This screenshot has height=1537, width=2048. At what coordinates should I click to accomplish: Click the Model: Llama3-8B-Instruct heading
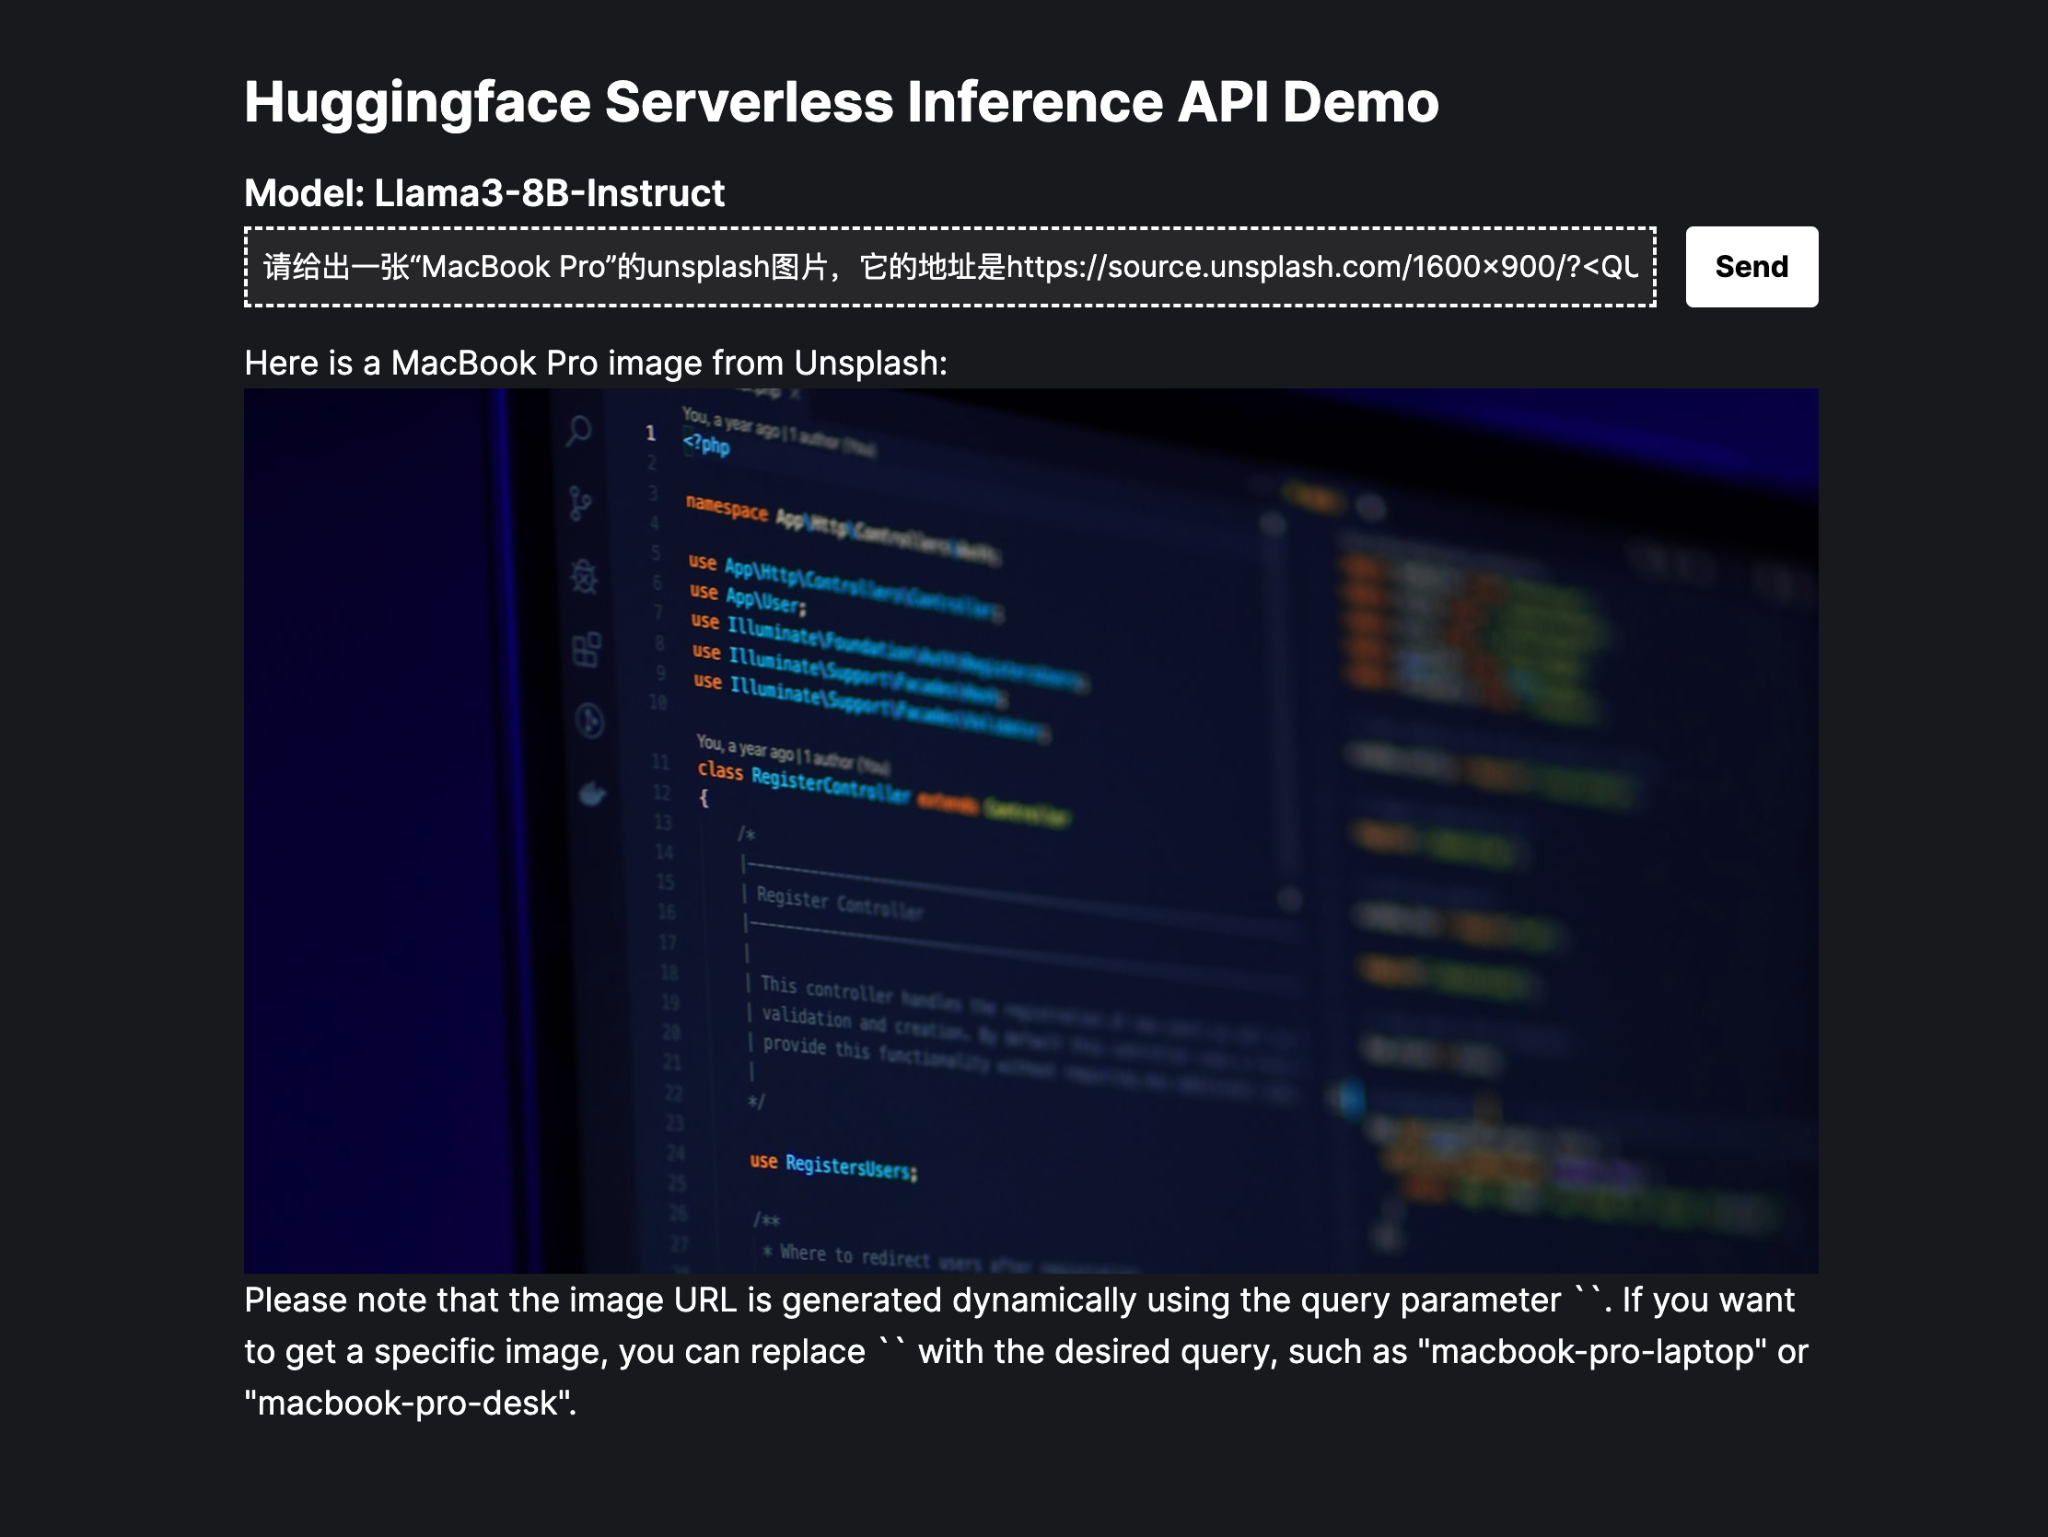tap(484, 193)
